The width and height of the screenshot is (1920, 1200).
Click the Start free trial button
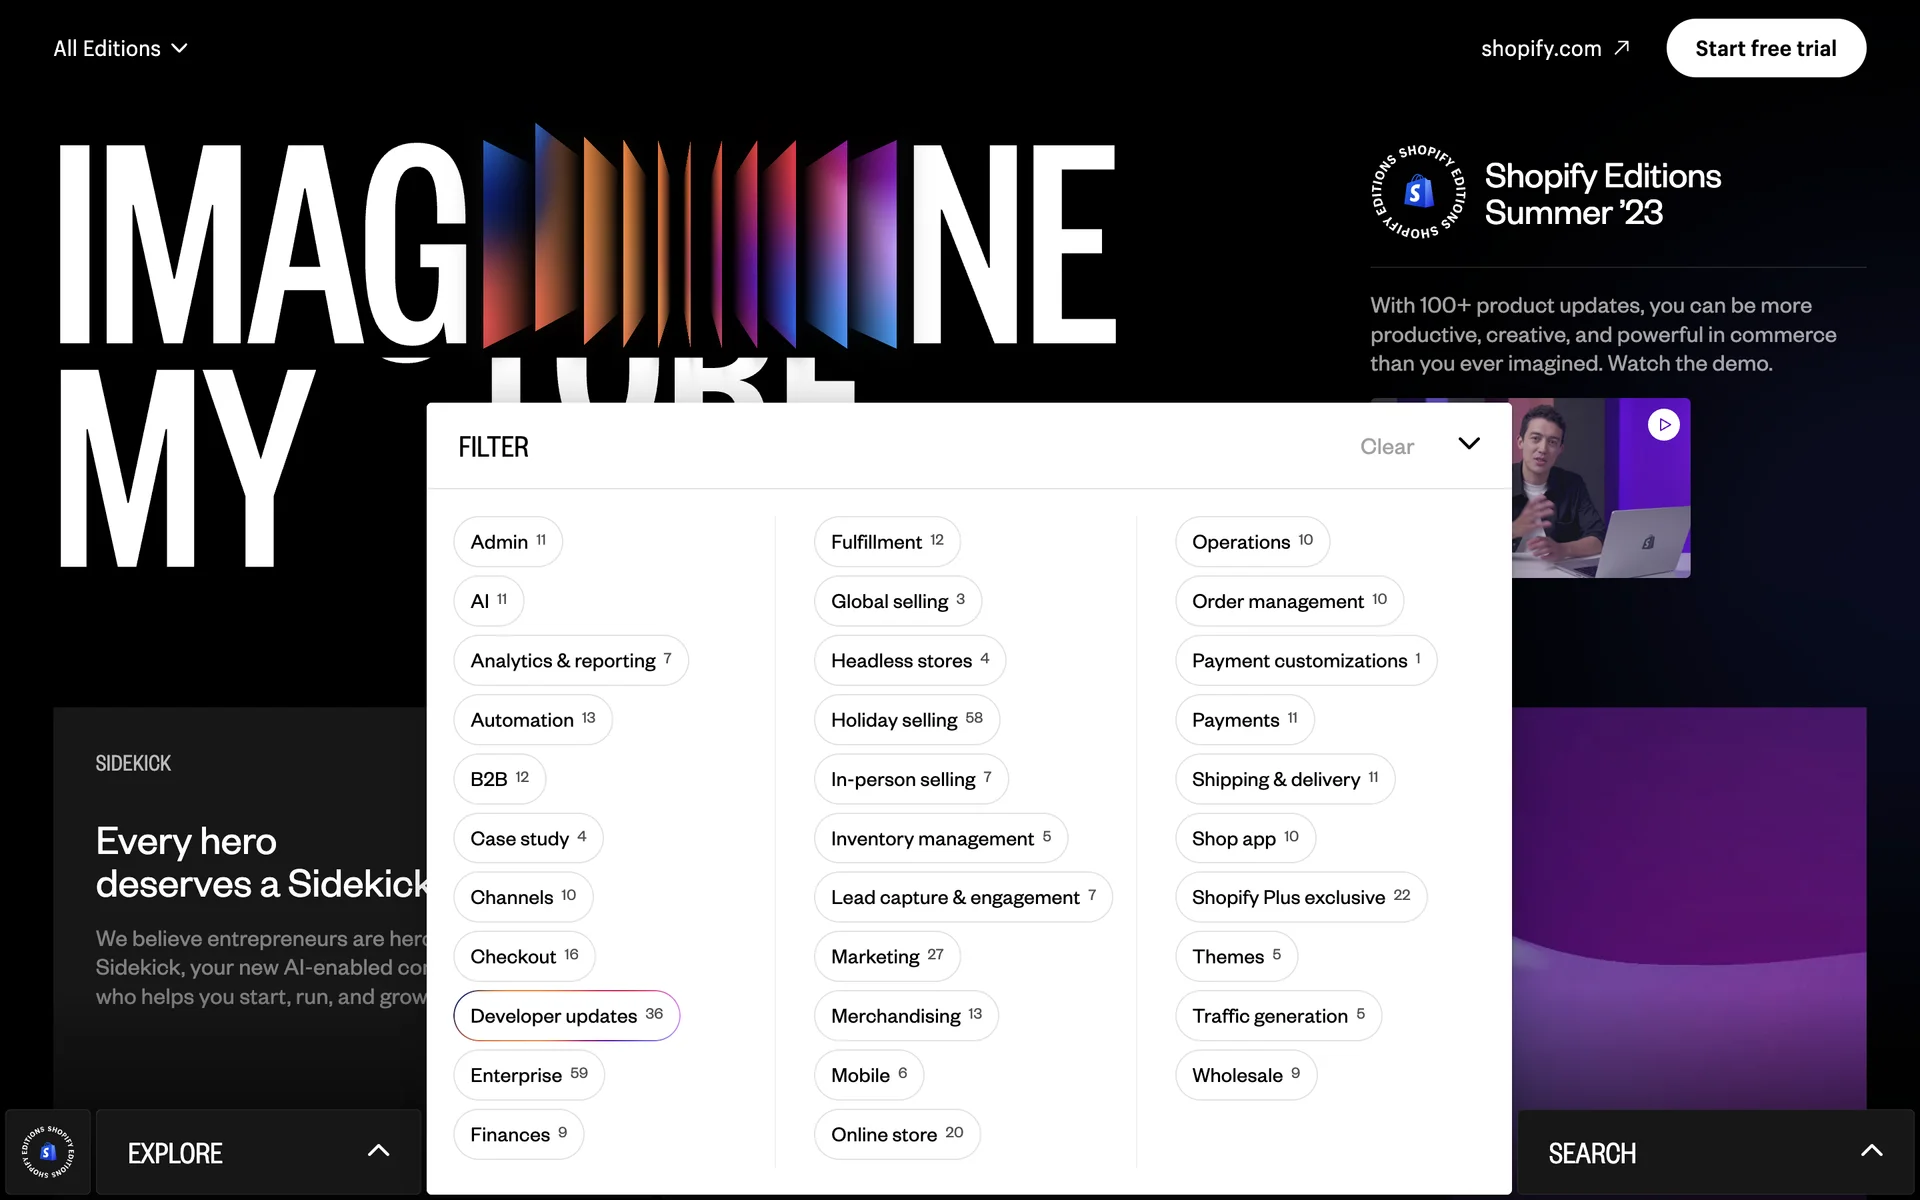(1765, 48)
